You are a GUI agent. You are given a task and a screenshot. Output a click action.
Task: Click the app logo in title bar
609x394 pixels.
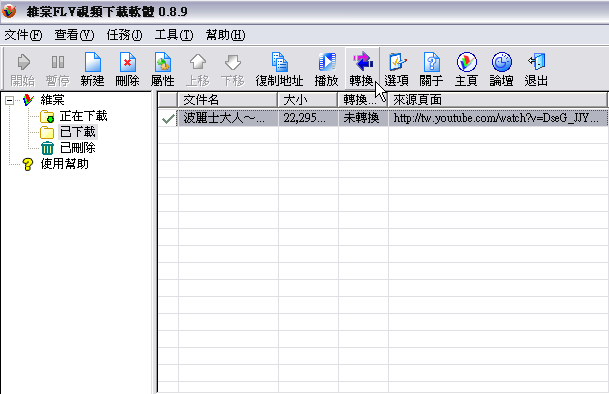coord(9,11)
